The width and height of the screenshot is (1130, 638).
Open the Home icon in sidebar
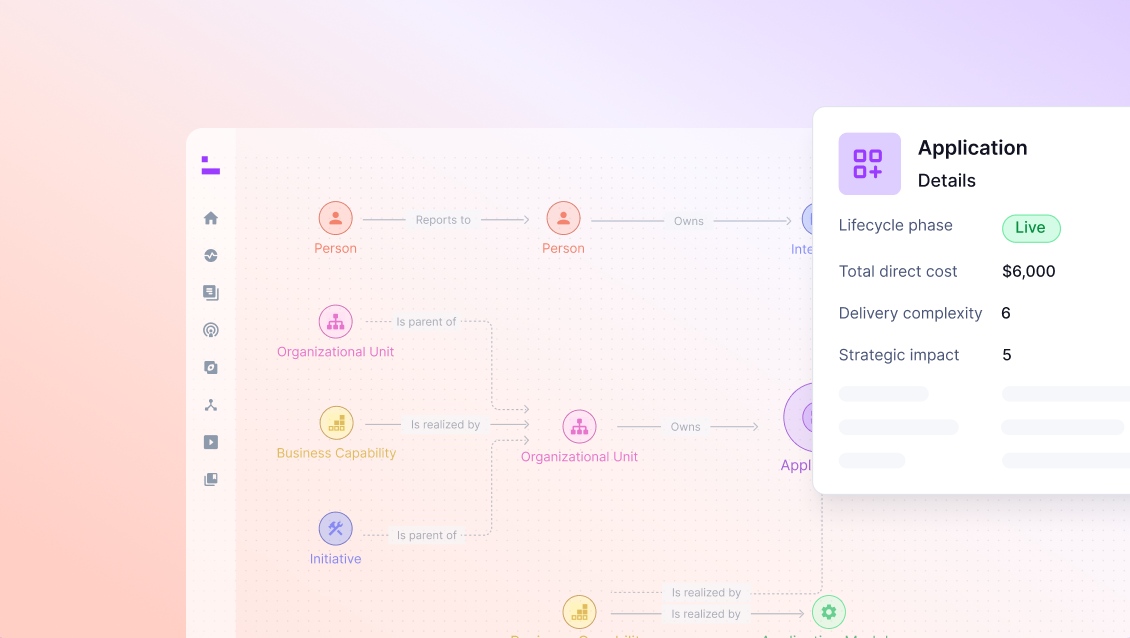click(x=210, y=218)
